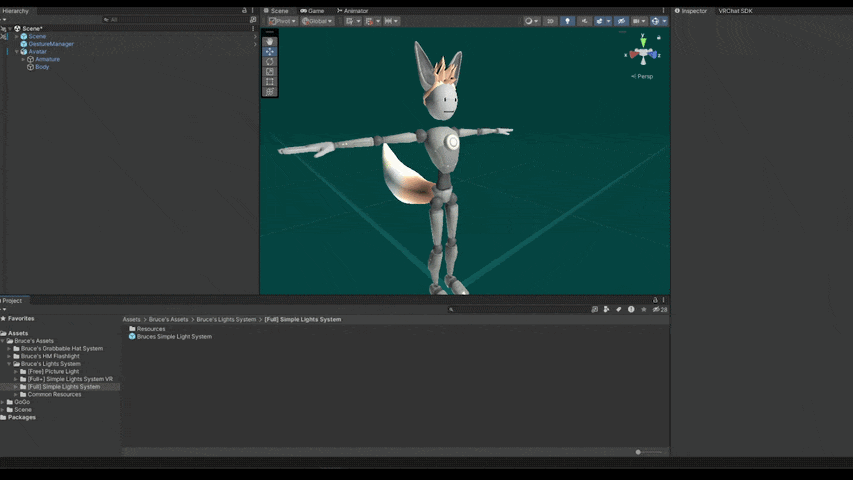Adjust the project icon size slider
This screenshot has height=480, width=853.
[x=648, y=452]
